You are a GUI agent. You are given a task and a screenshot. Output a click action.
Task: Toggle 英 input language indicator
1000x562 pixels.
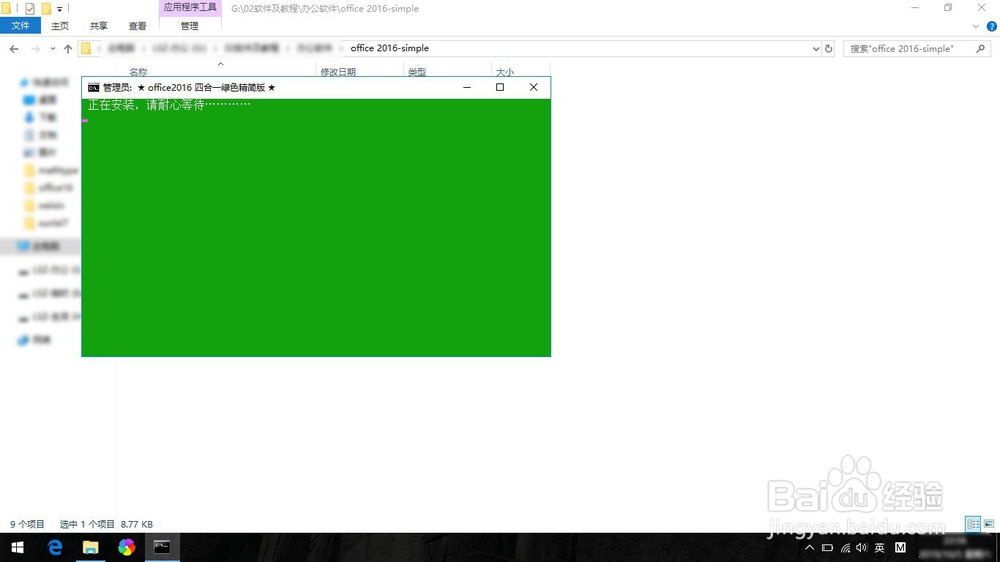pos(880,547)
